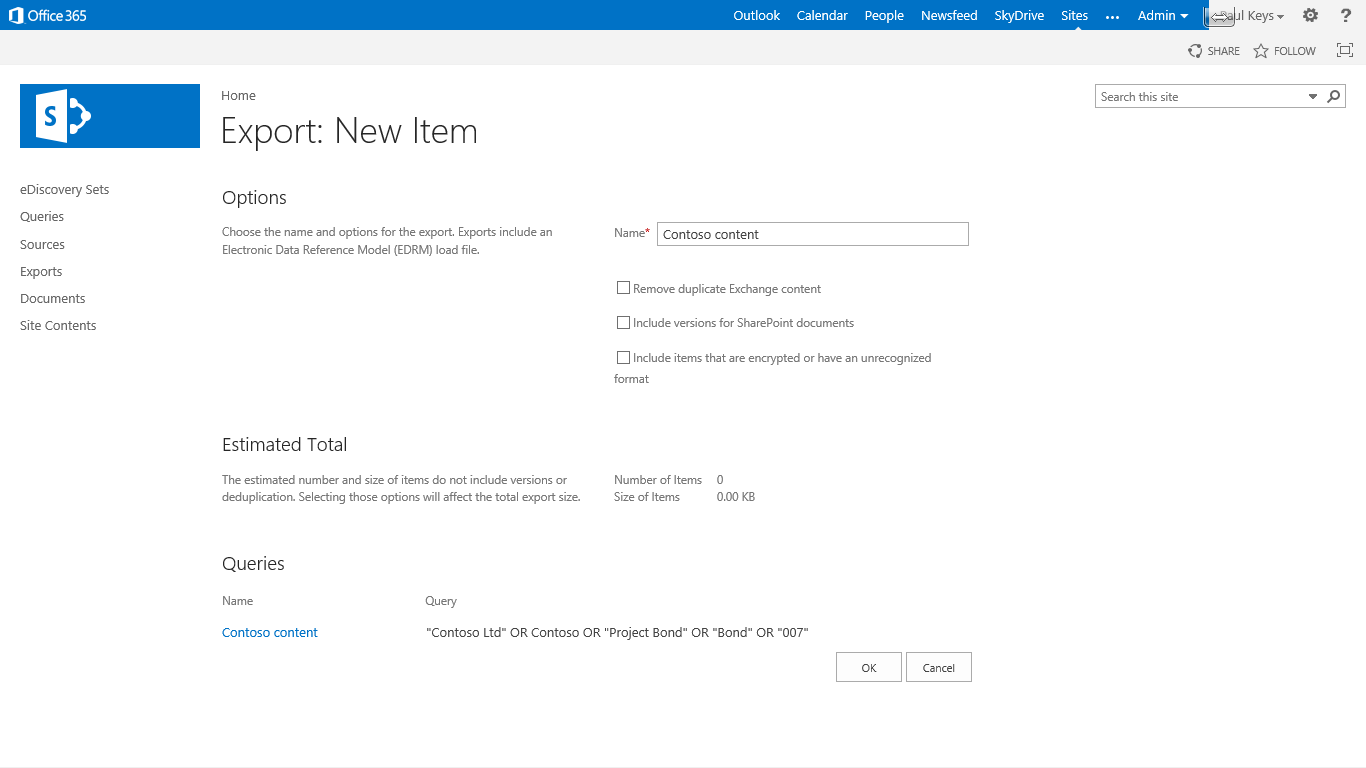This screenshot has height=768, width=1366.
Task: Open the Paul Keys account menu
Action: click(1249, 15)
